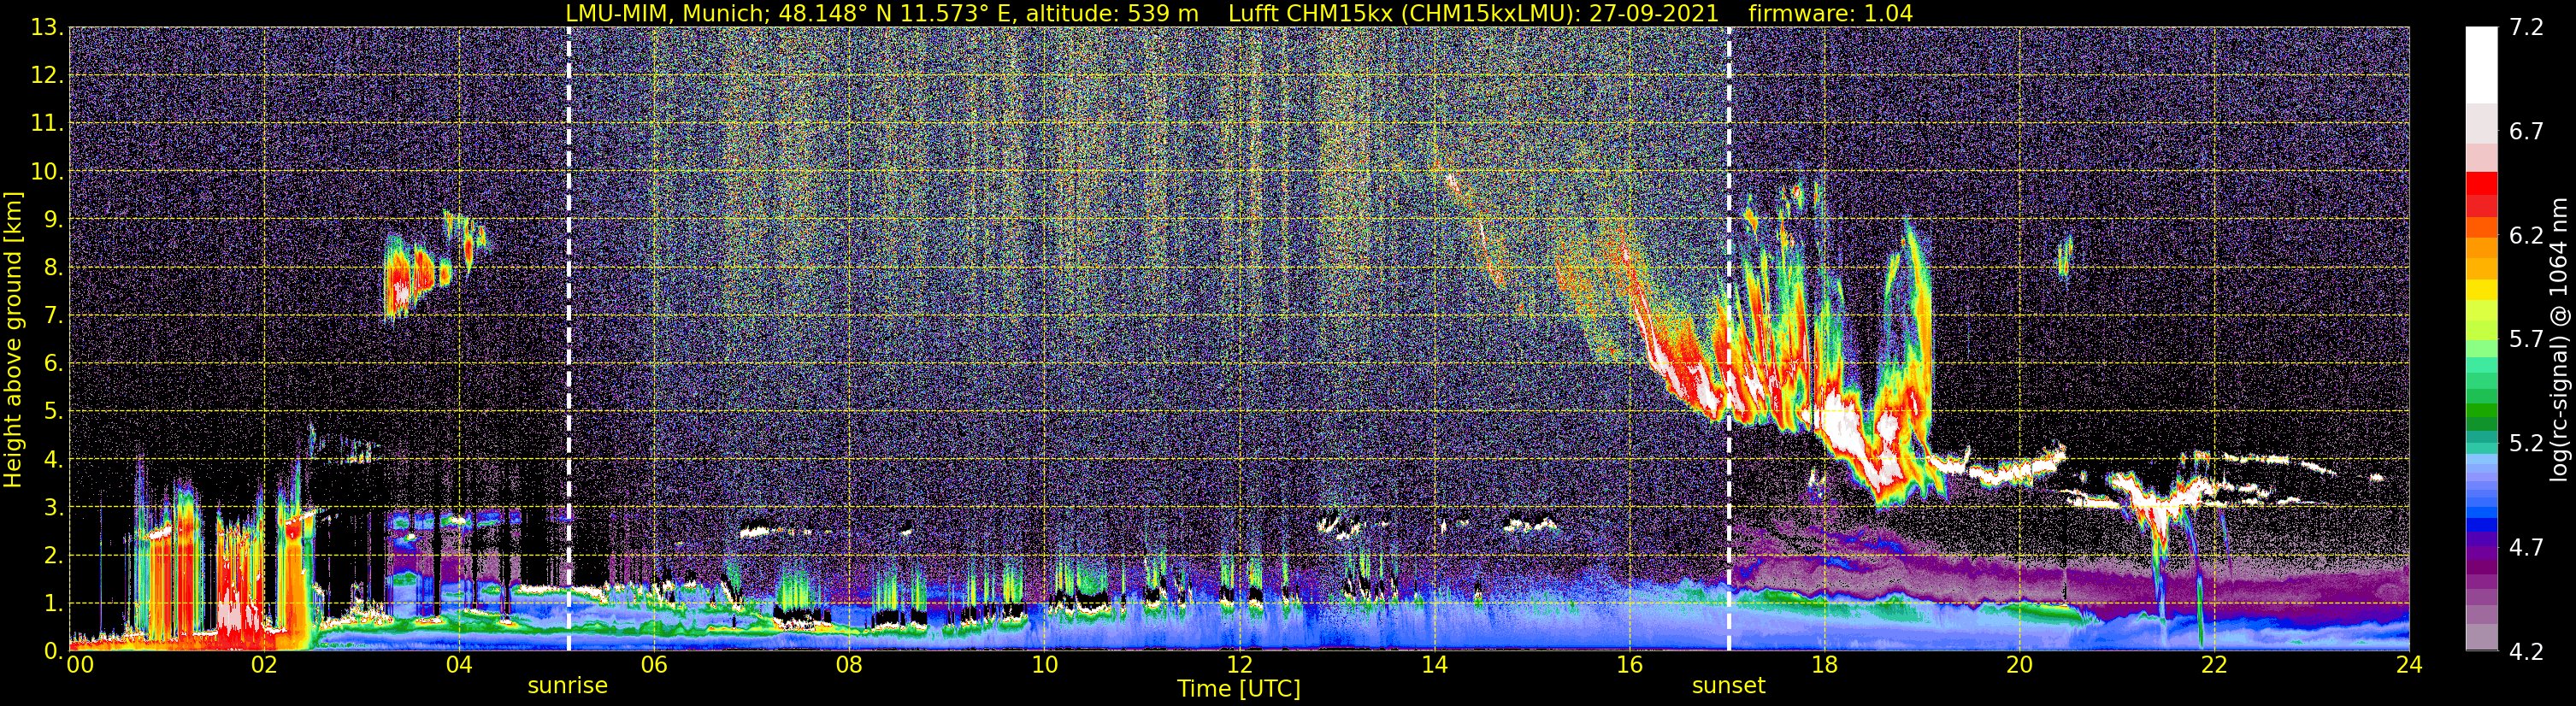Click the y-axis tick label '13.'
The image size is (2576, 706).
(46, 28)
